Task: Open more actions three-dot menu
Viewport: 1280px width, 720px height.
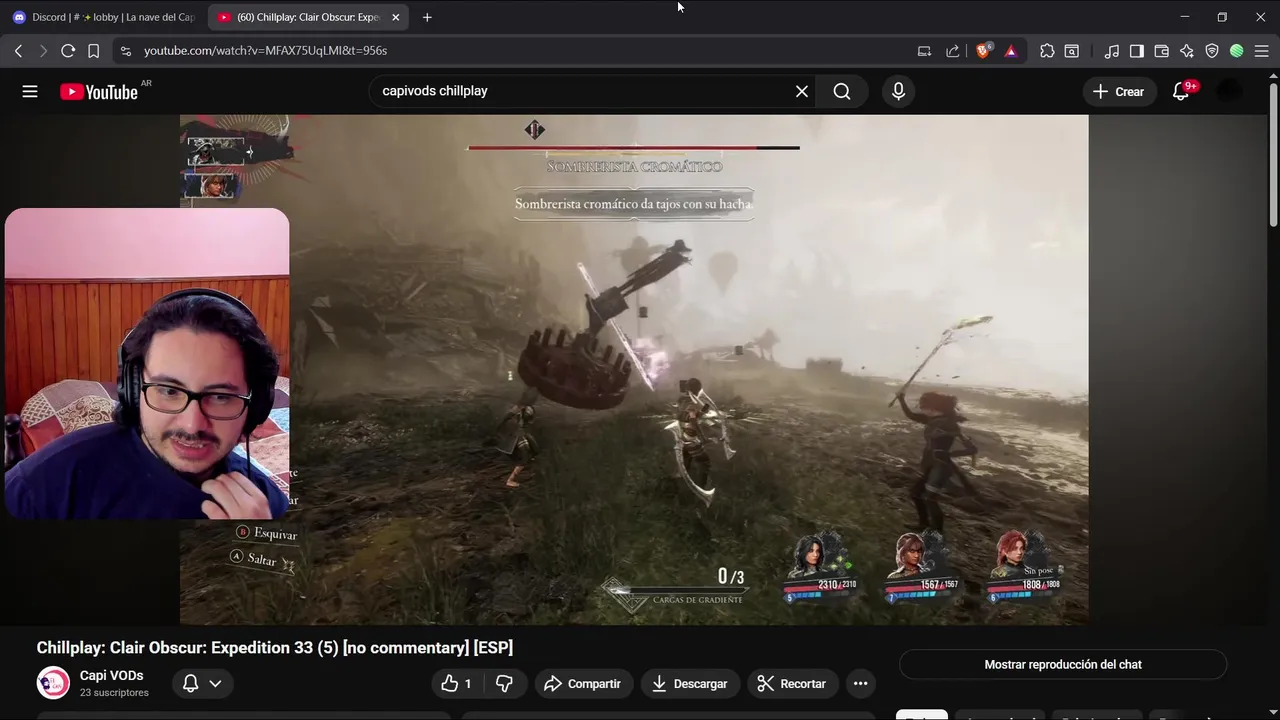Action: (860, 684)
